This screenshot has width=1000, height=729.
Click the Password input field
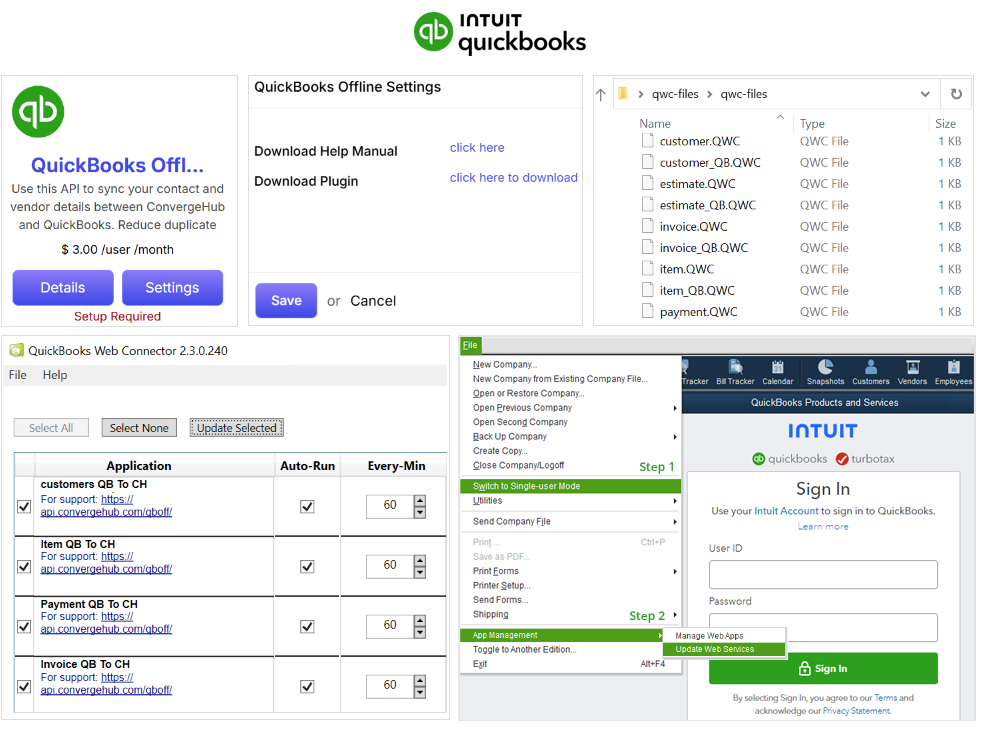pos(823,628)
